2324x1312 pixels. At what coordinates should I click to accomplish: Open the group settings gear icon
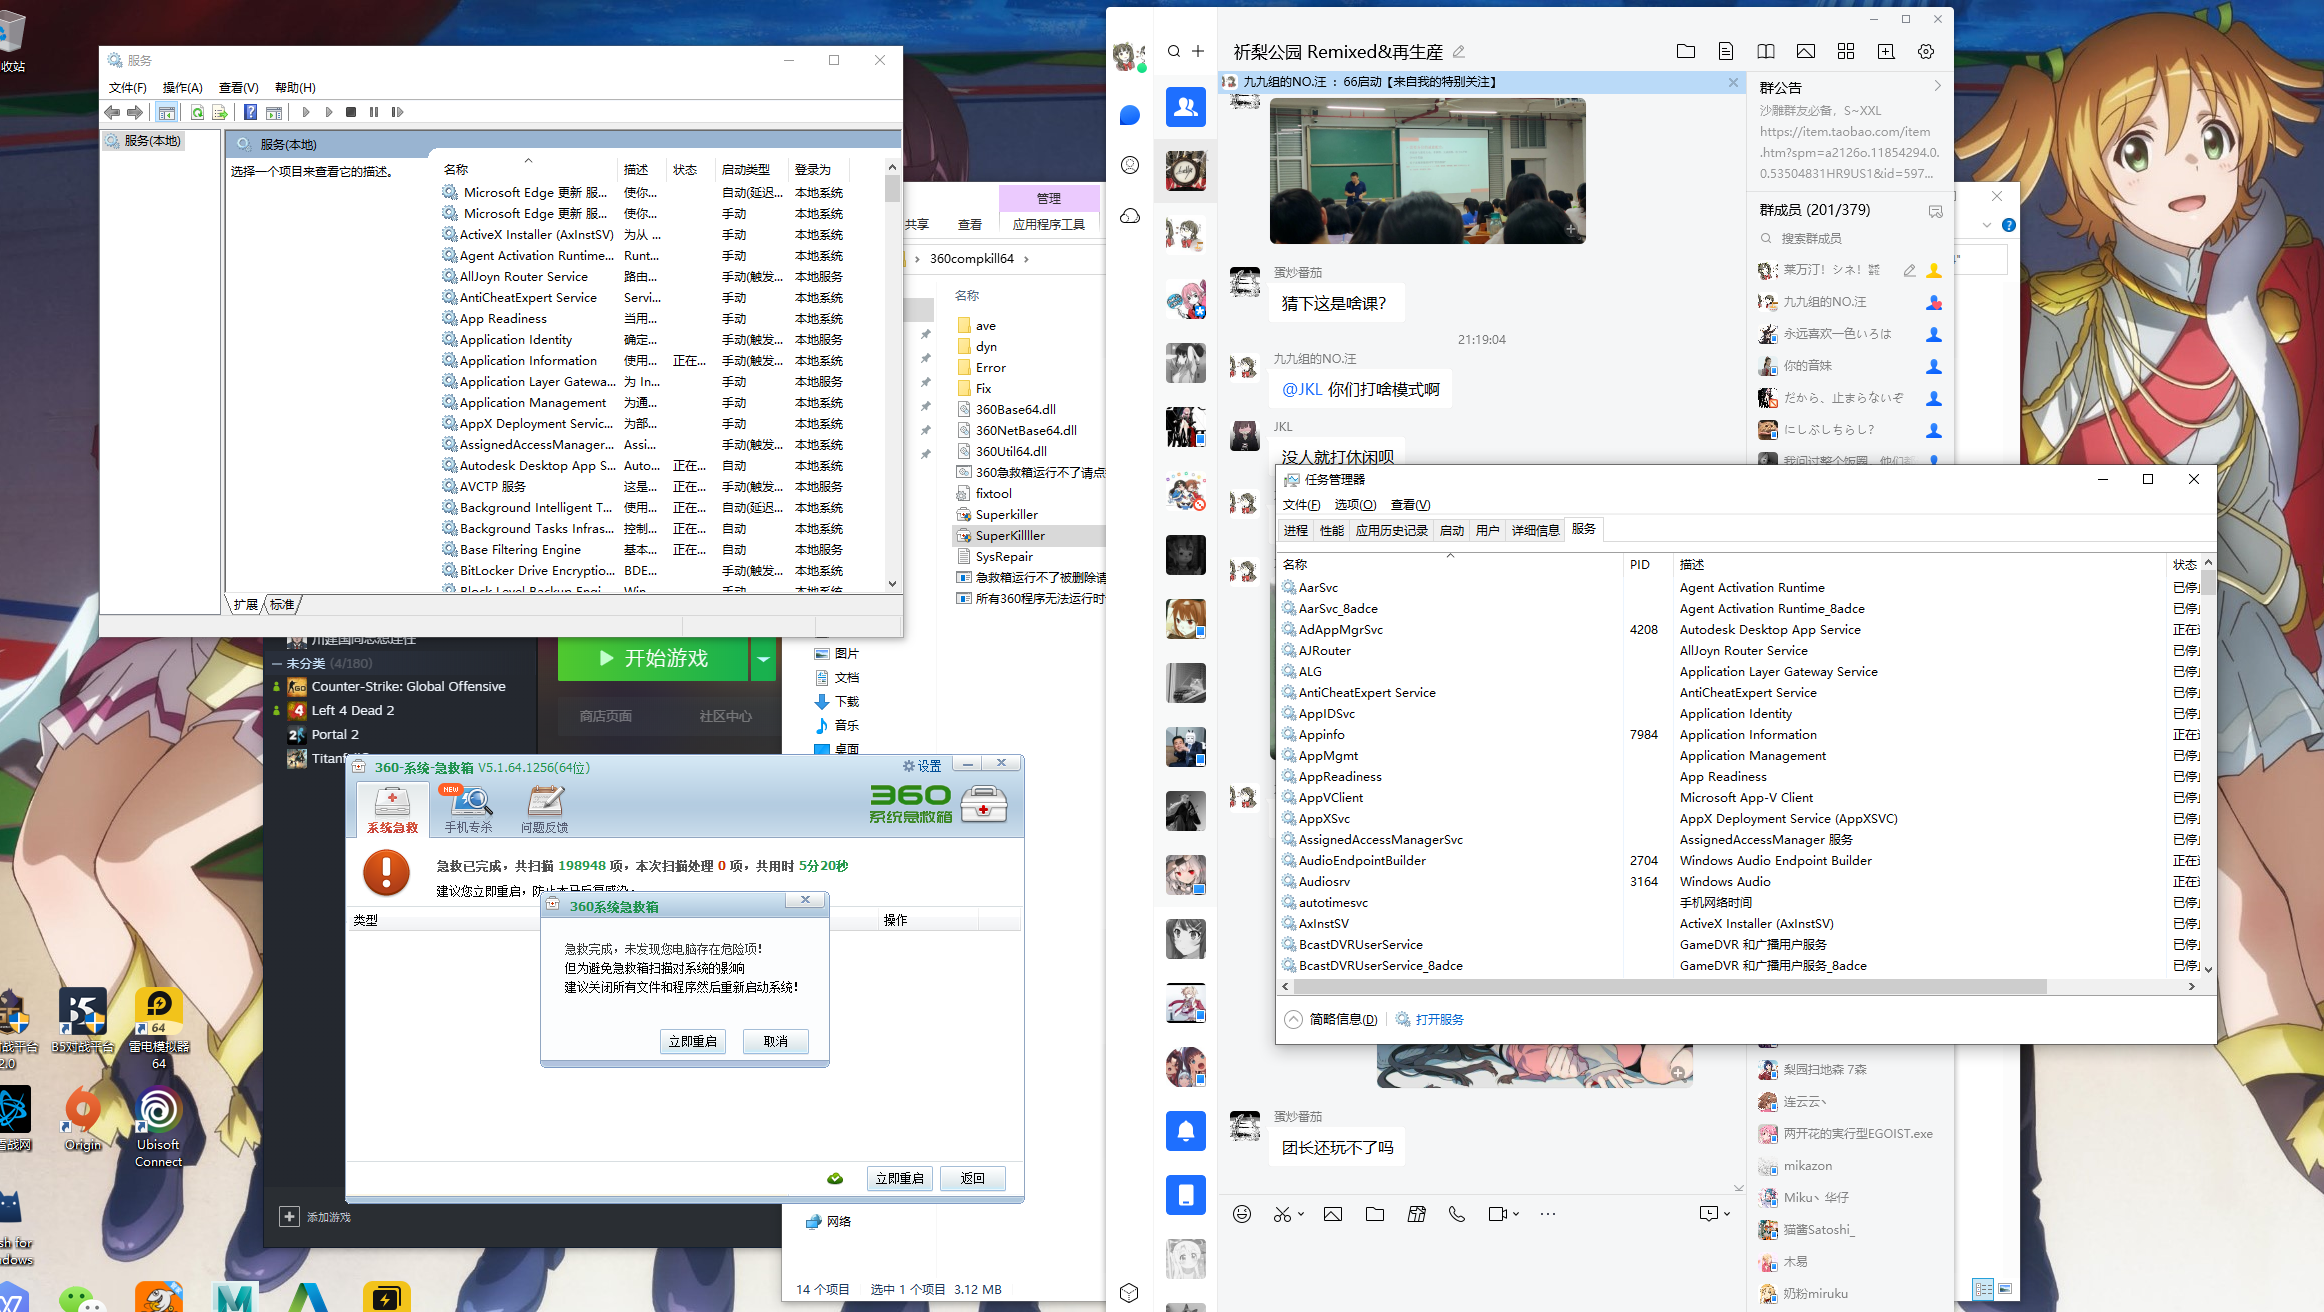coord(1926,51)
